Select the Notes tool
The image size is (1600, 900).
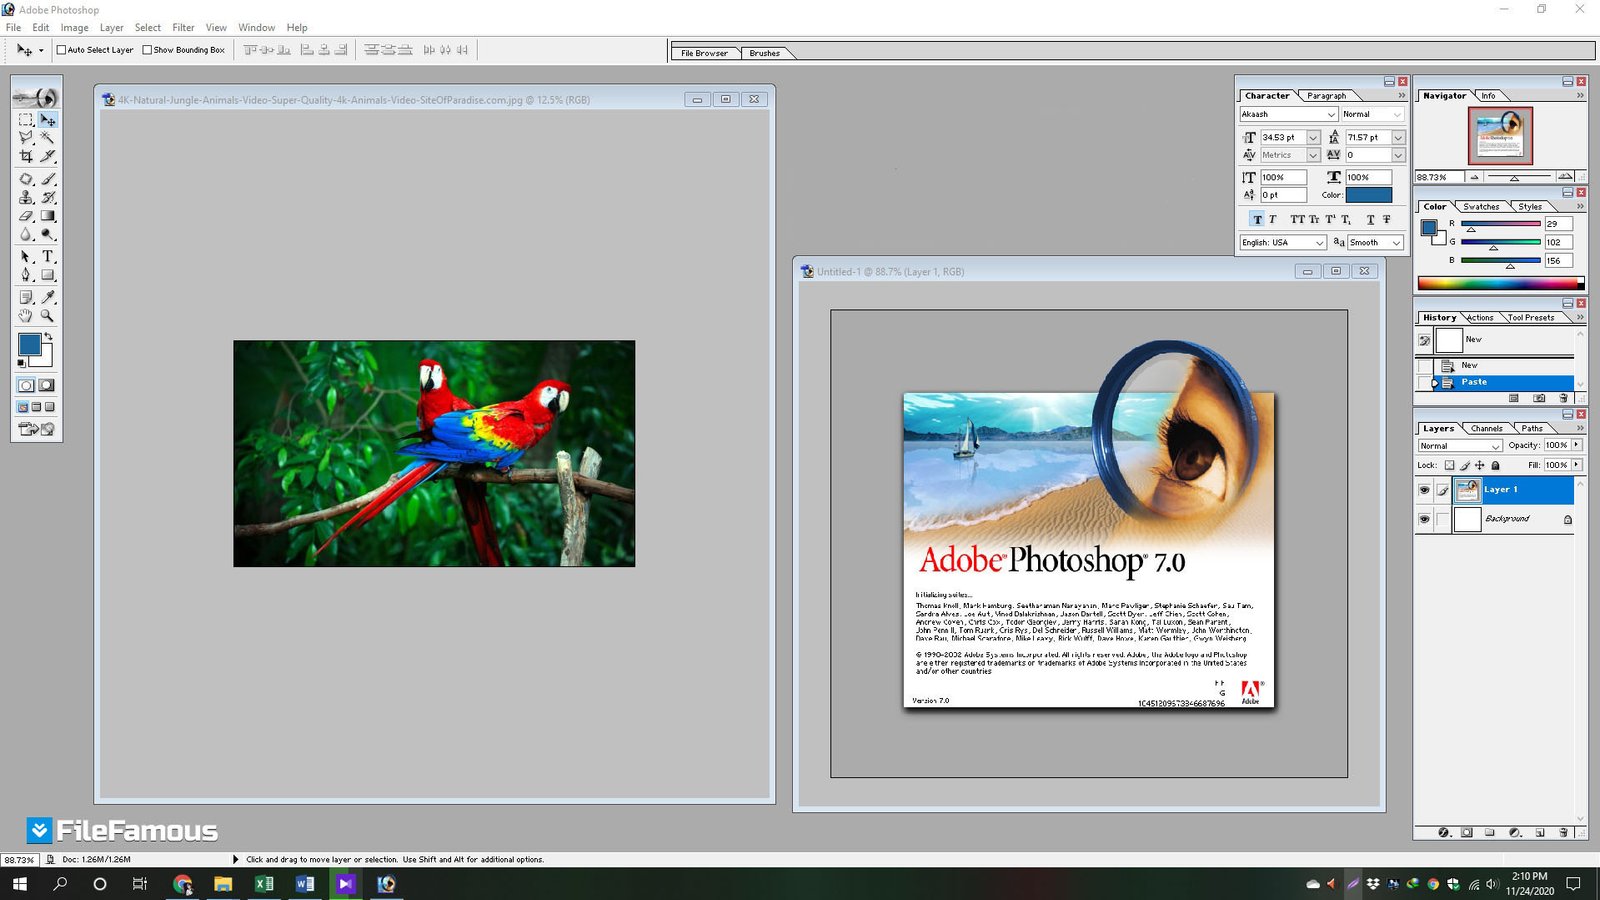pos(26,297)
